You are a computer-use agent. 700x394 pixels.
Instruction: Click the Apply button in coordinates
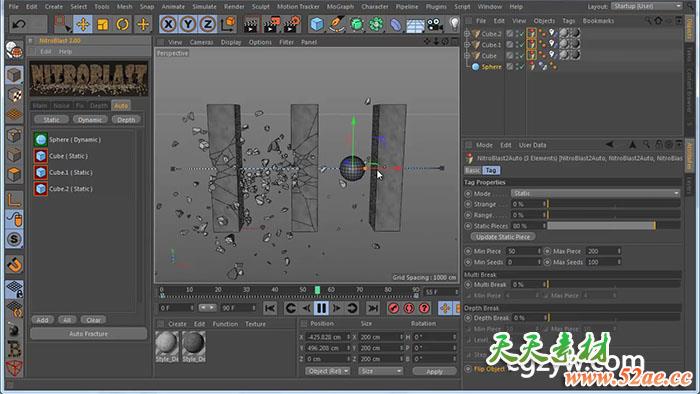tap(434, 371)
